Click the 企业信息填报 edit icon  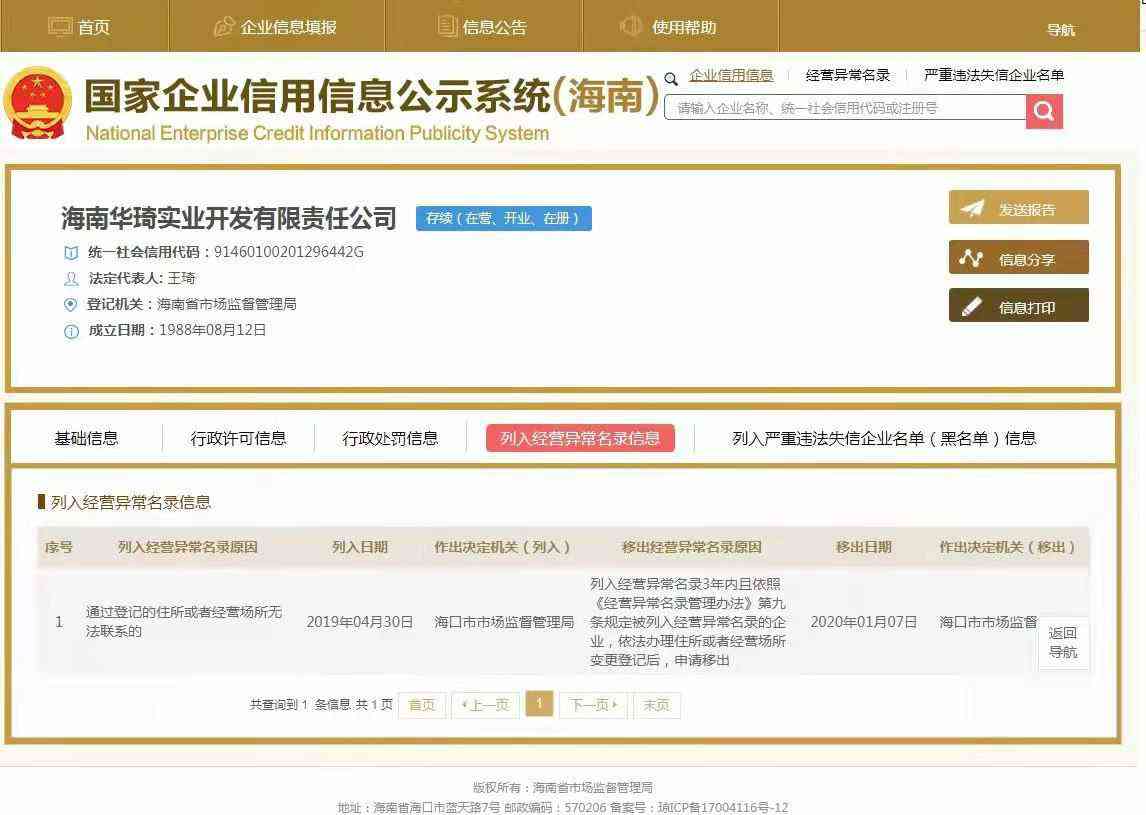[224, 27]
